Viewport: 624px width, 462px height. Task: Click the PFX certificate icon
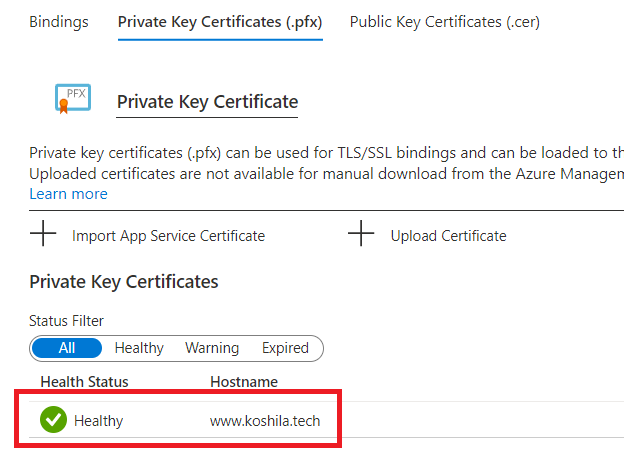click(73, 98)
